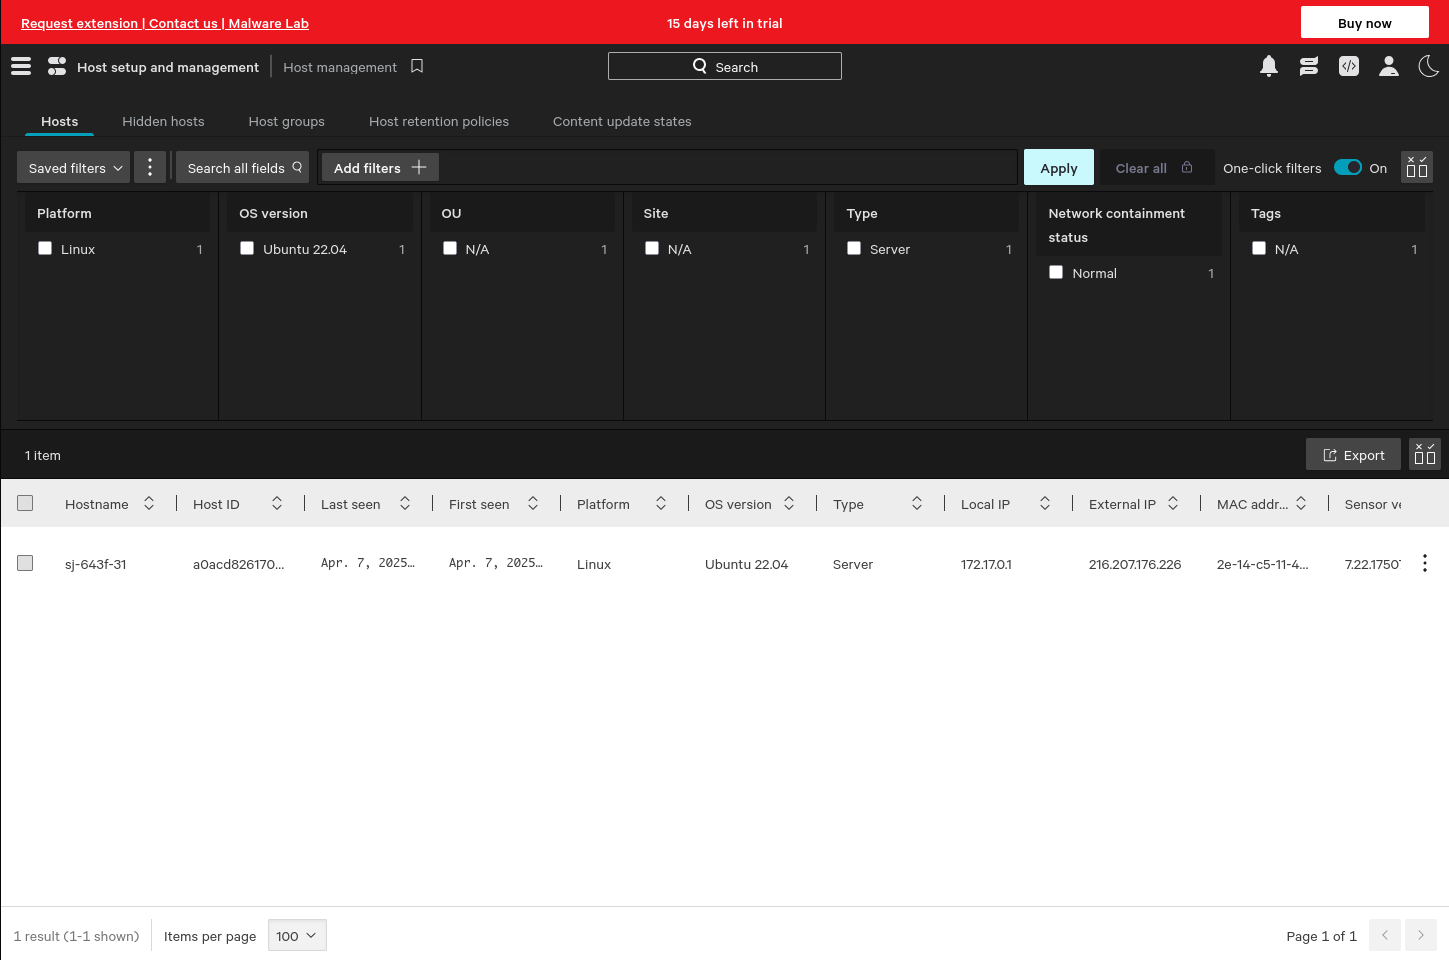Click the Apply filters button
Image resolution: width=1449 pixels, height=960 pixels.
tap(1058, 167)
